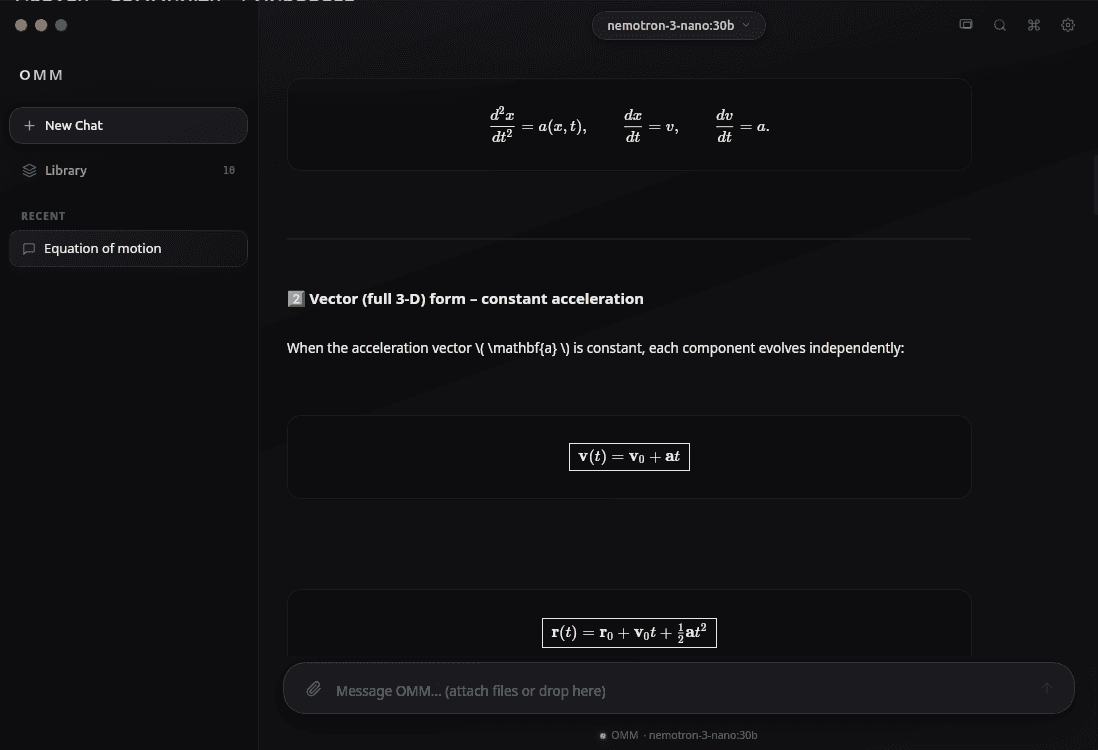The width and height of the screenshot is (1098, 750).
Task: Attach a file using the paperclip icon
Action: (x=314, y=689)
